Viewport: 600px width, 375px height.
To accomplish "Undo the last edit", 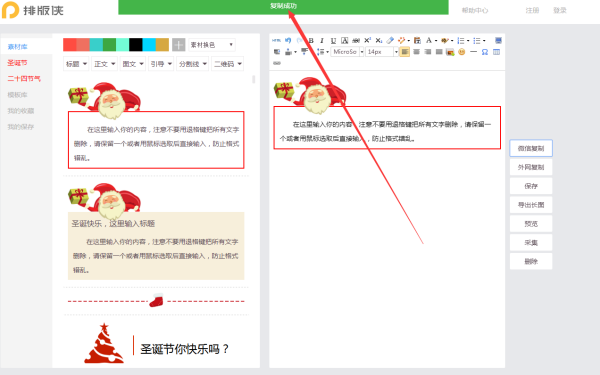I will [288, 41].
